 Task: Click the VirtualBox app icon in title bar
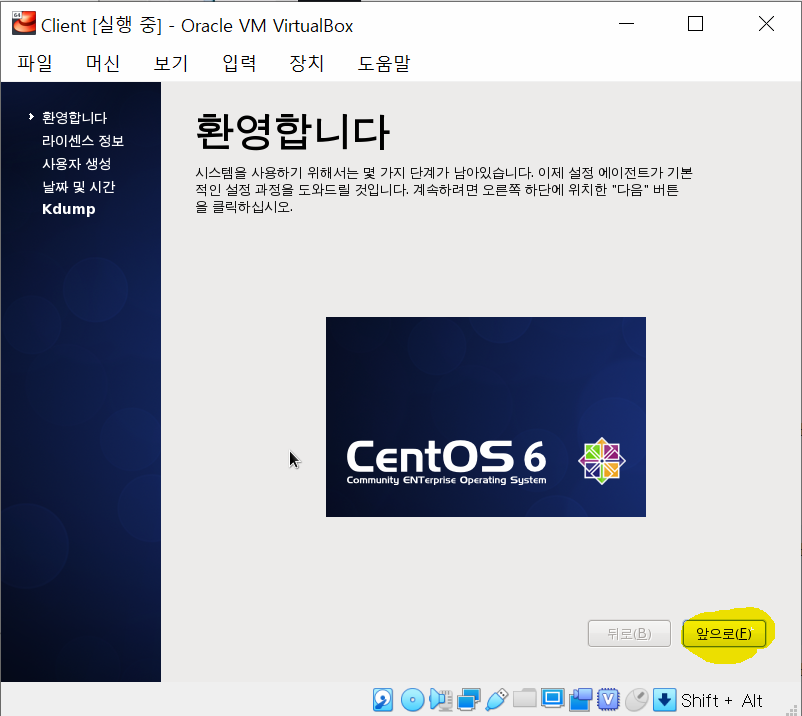(24, 24)
